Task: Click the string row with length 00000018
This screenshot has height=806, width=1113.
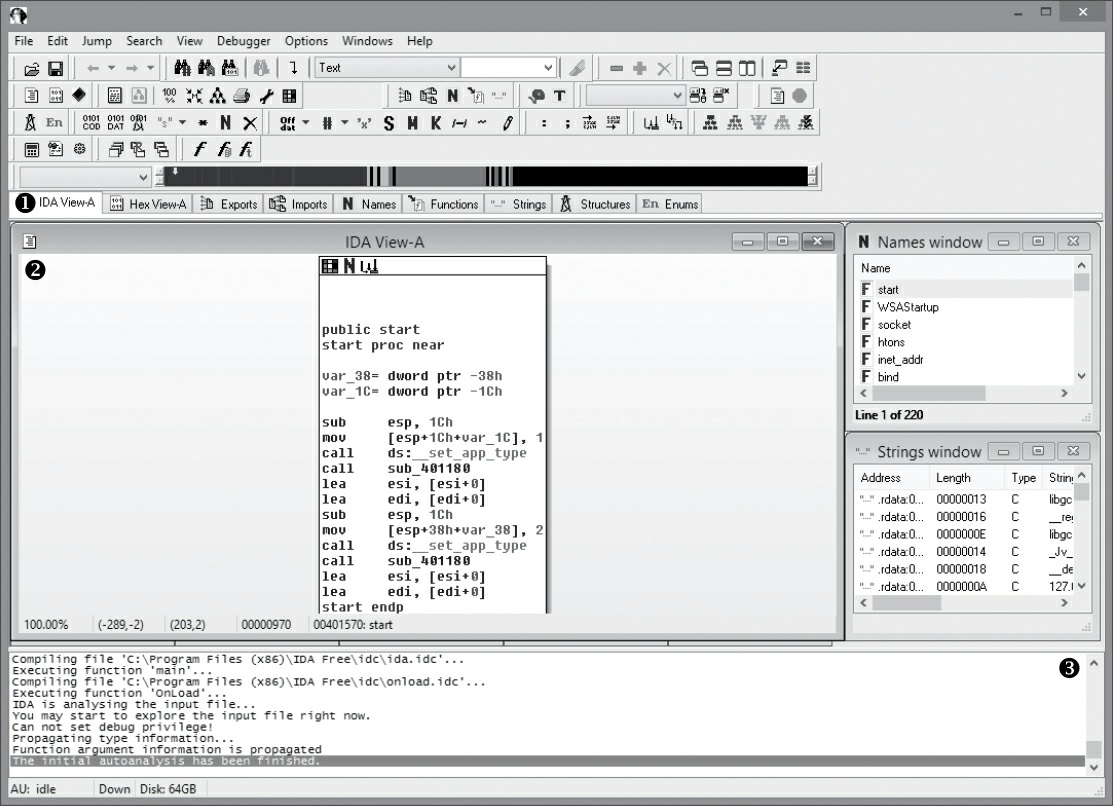Action: point(965,570)
